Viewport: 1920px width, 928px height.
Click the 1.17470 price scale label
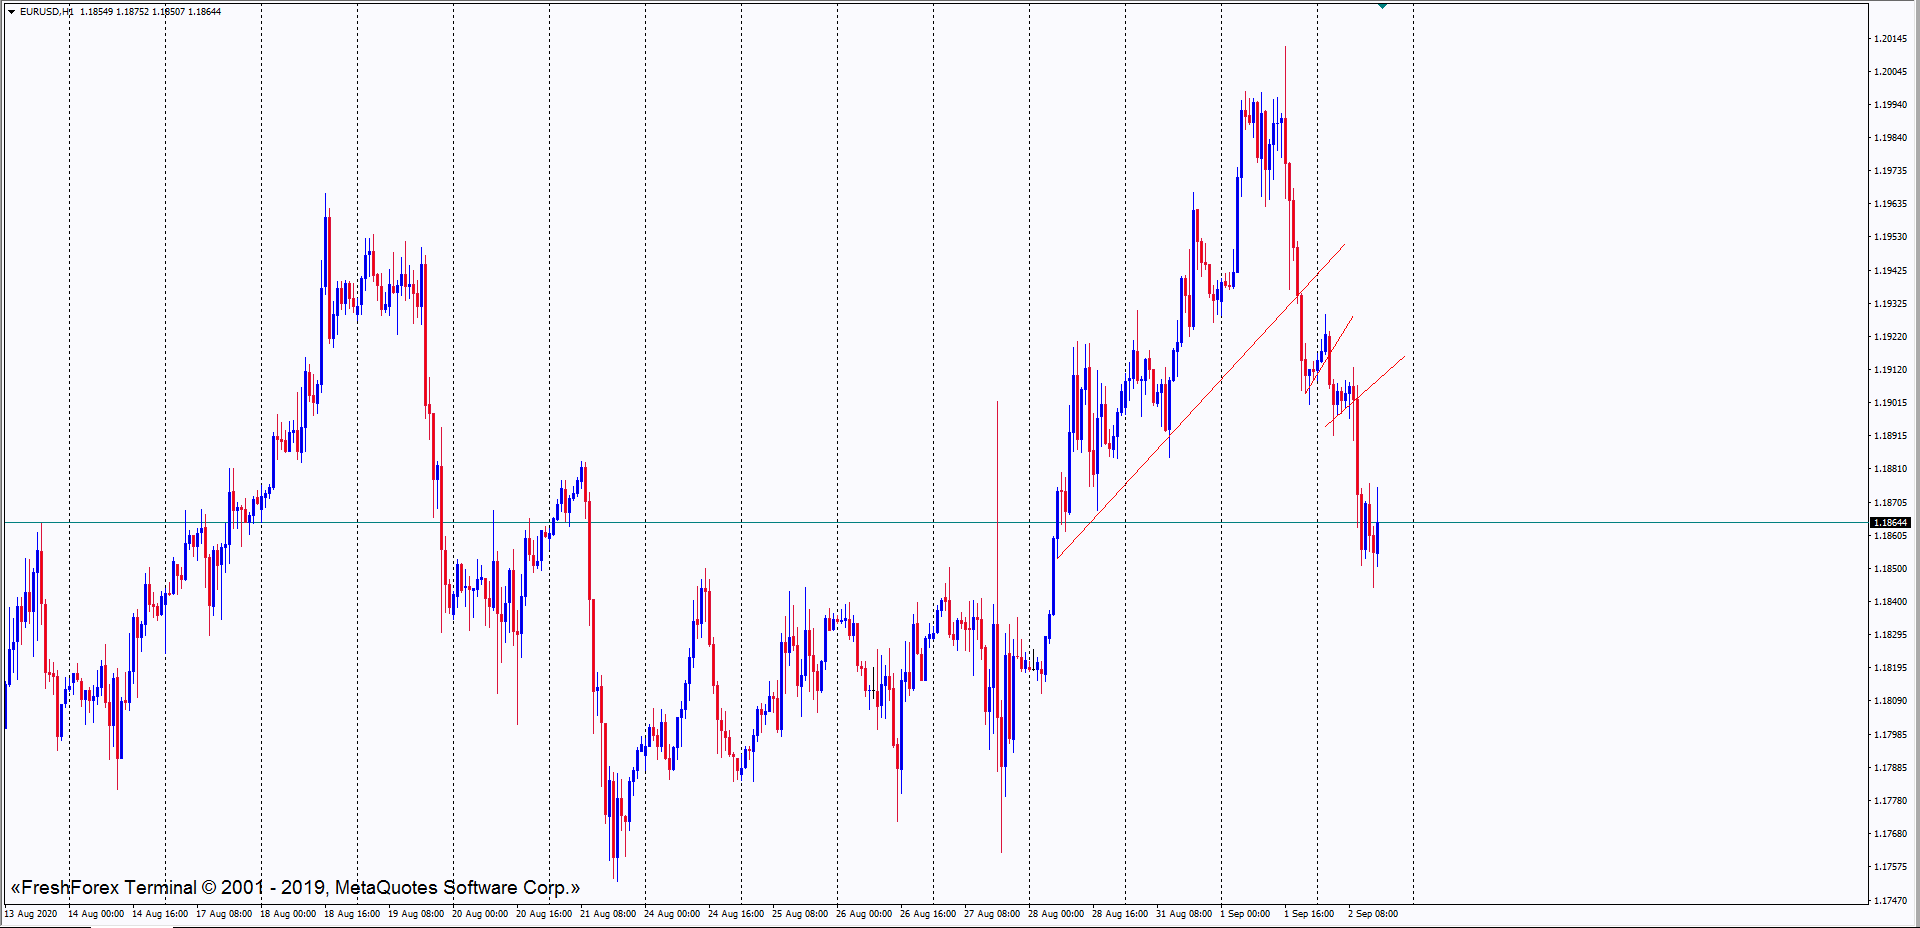click(1890, 901)
